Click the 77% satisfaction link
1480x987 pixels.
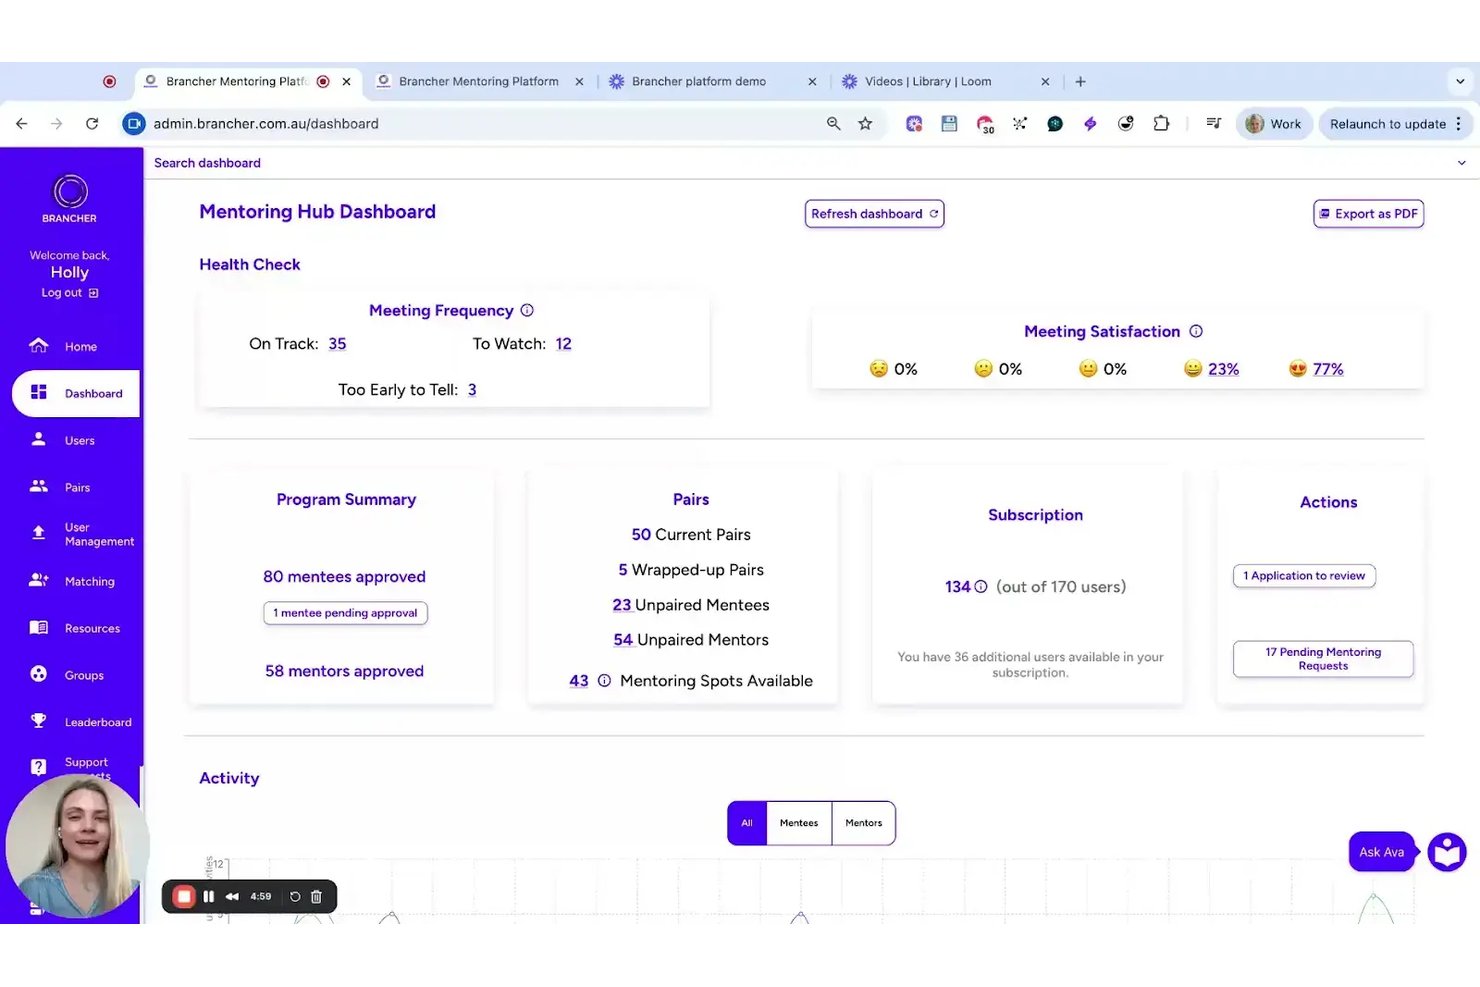coord(1328,369)
